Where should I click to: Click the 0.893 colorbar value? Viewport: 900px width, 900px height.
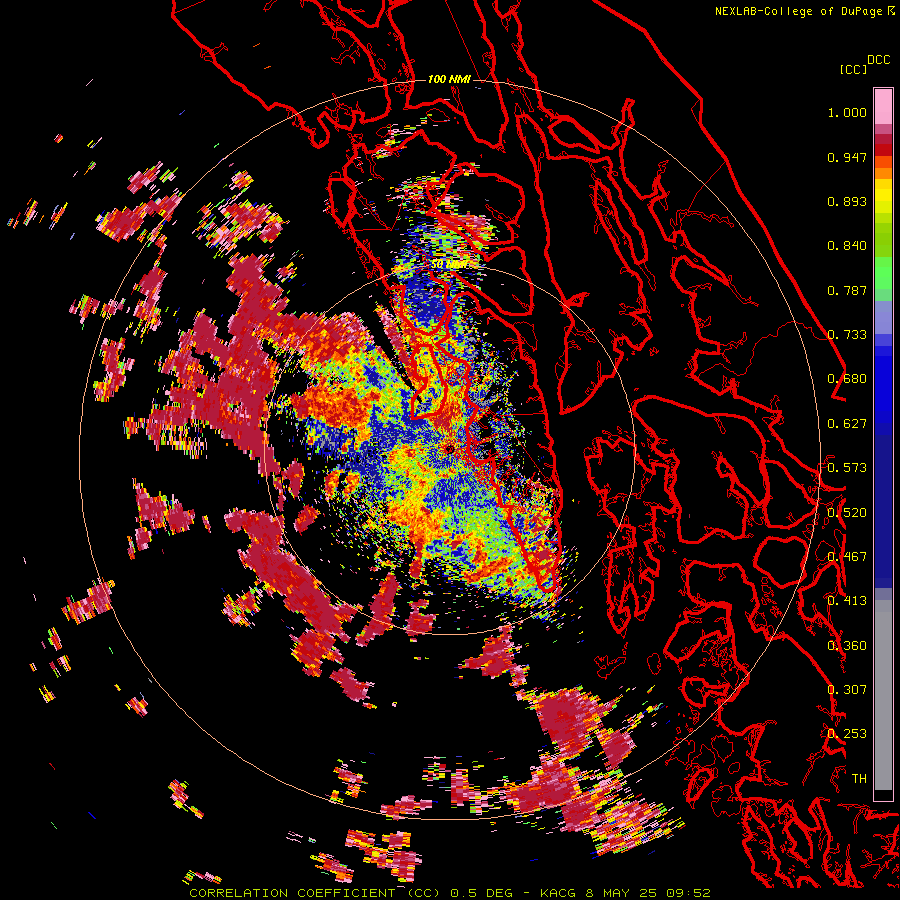[847, 201]
